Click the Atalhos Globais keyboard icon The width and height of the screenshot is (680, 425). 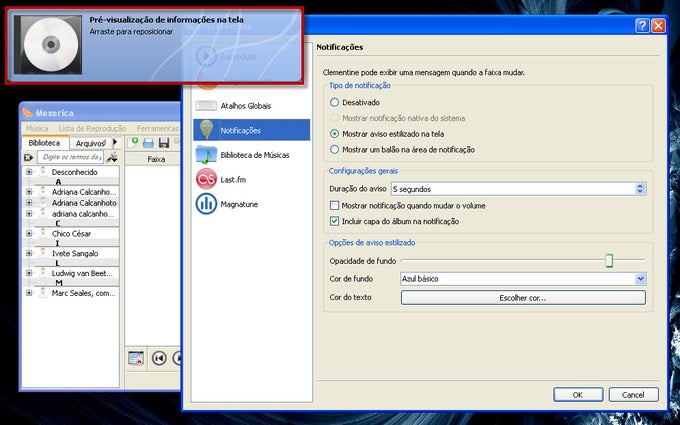point(206,105)
